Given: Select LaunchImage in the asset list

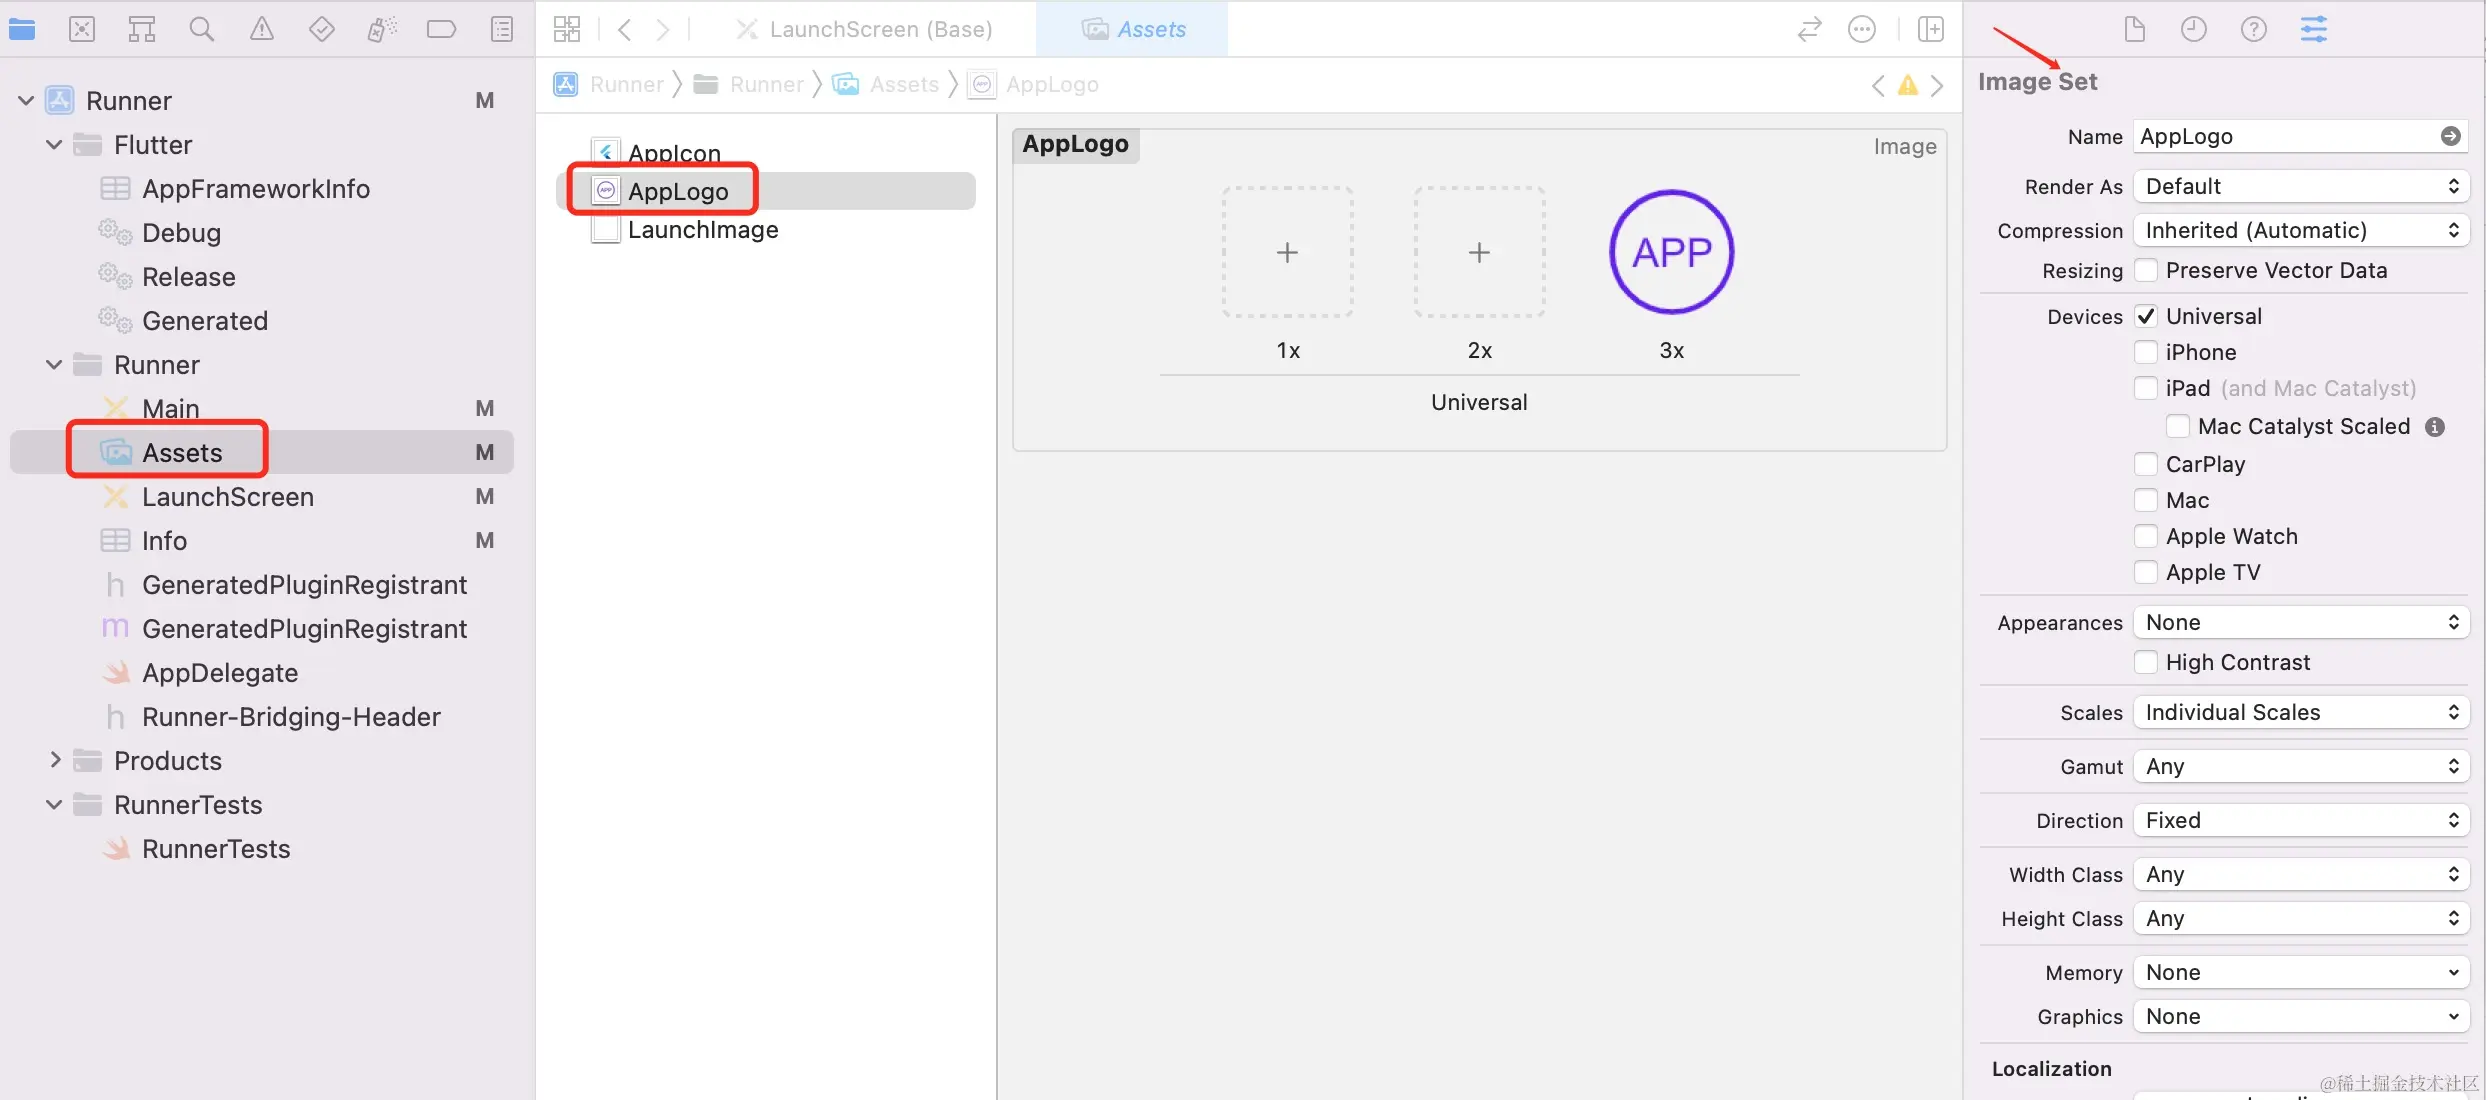Looking at the screenshot, I should [702, 230].
